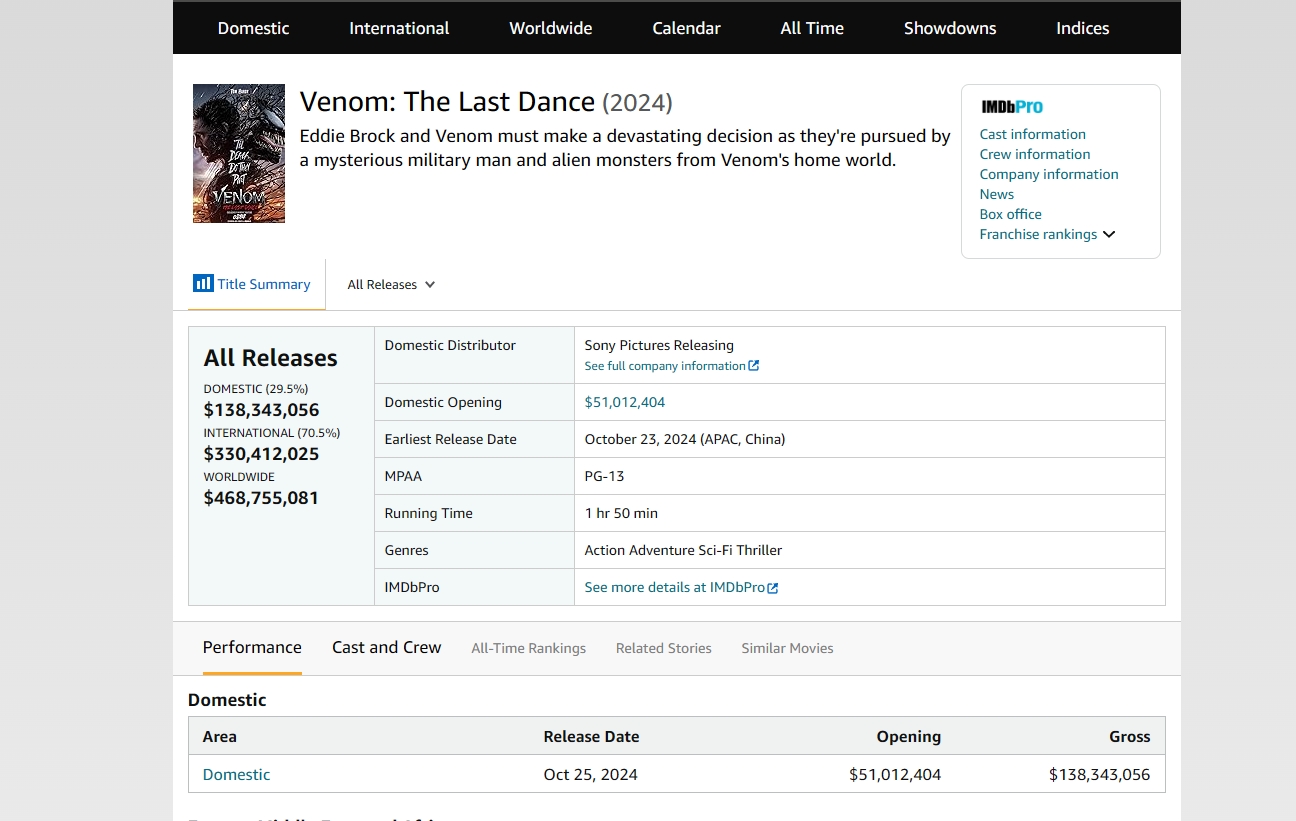Go to the International menu item

point(399,28)
